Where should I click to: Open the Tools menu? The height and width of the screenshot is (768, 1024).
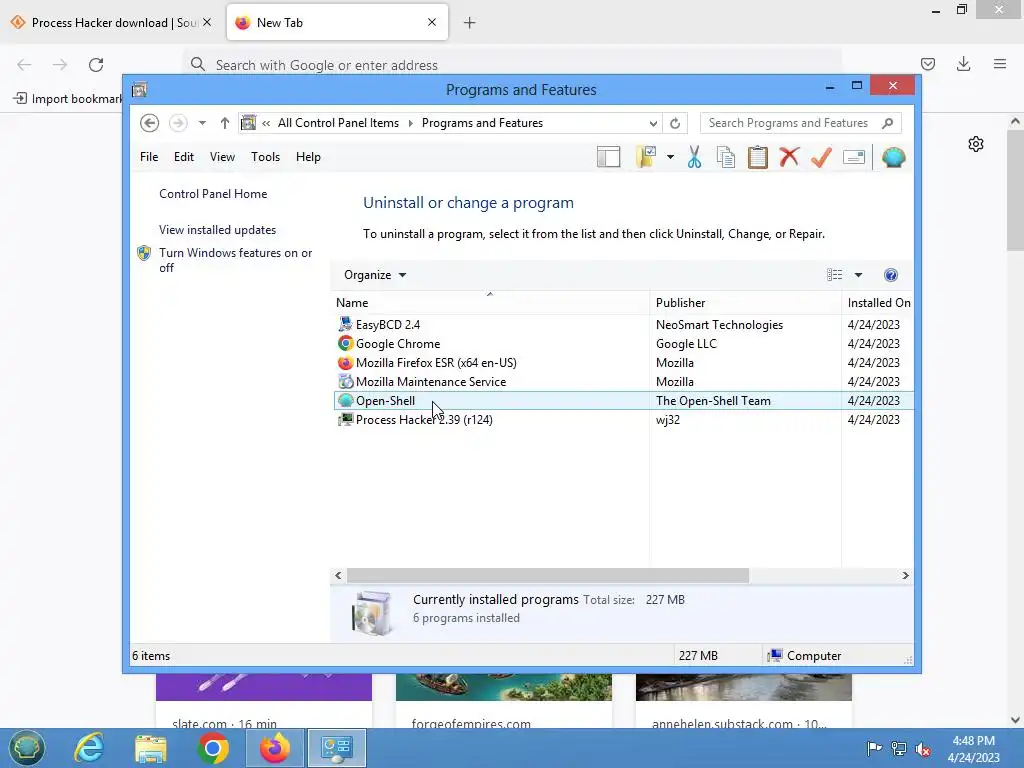(x=265, y=157)
